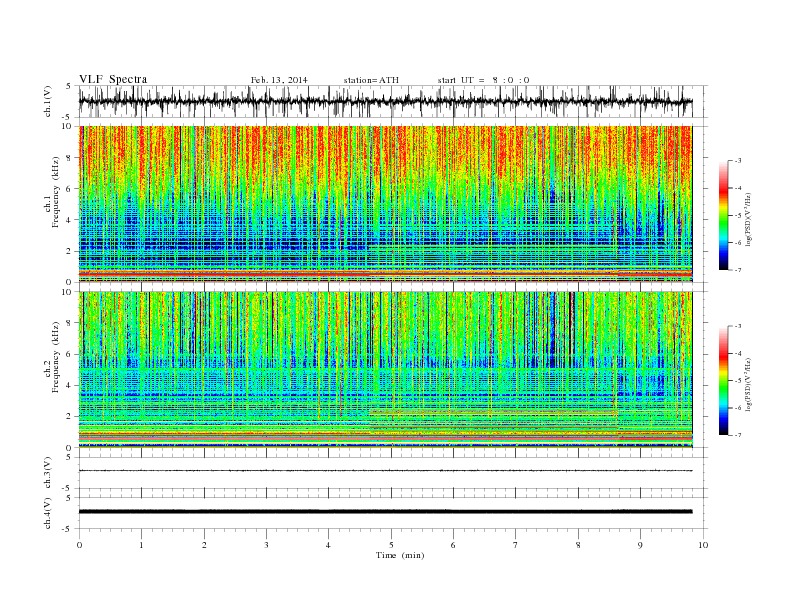Viewport: 792px width, 612px height.
Task: Click time axis tick label "2"
Action: (204, 545)
